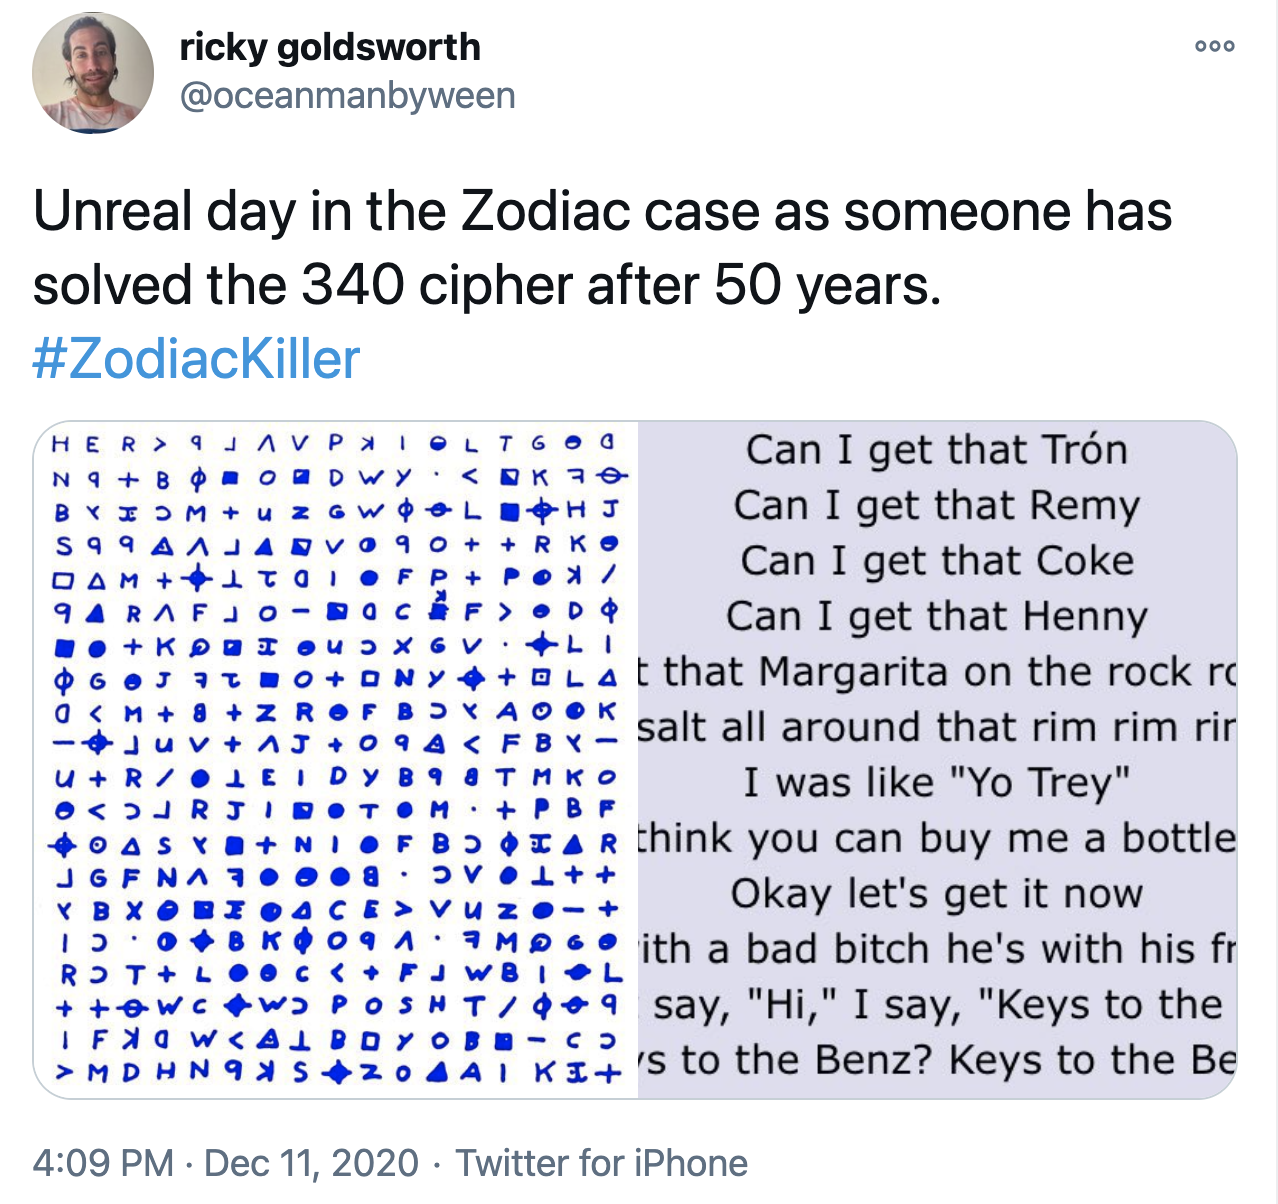Click the "Okay let's get it now" lyric
The width and height of the screenshot is (1278, 1204).
pyautogui.click(x=936, y=893)
